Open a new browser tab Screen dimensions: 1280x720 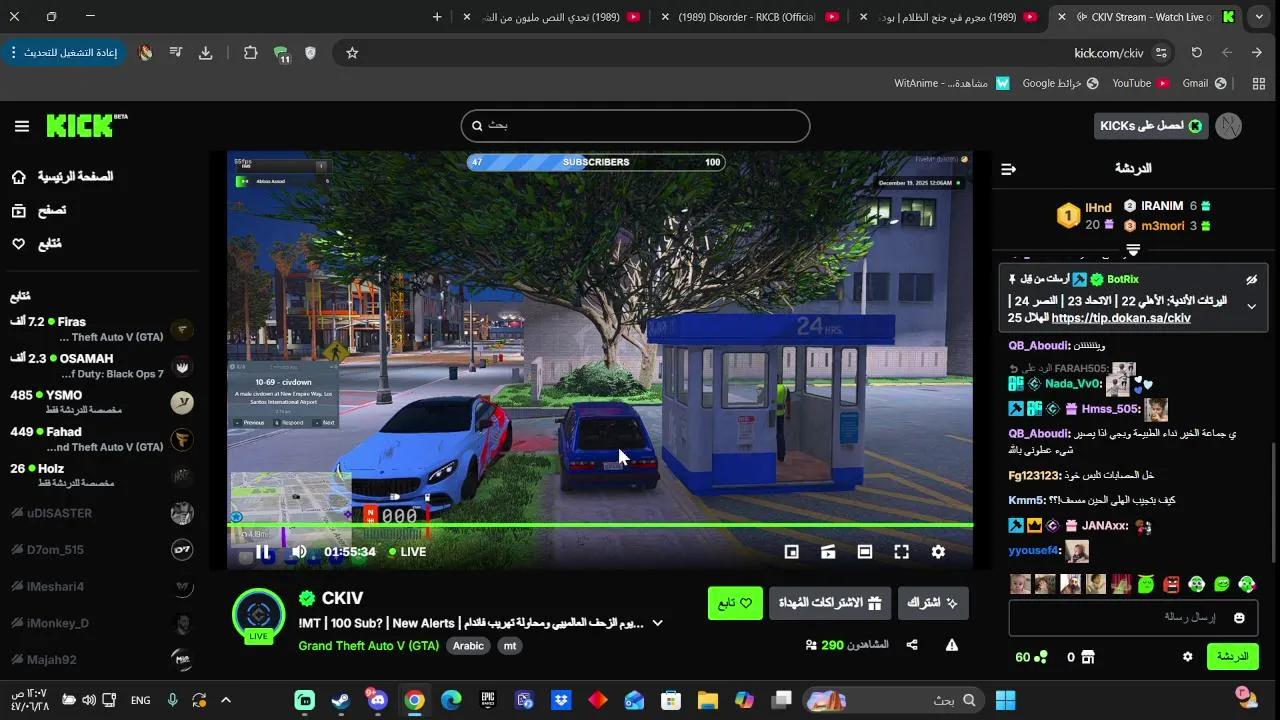pyautogui.click(x=437, y=17)
